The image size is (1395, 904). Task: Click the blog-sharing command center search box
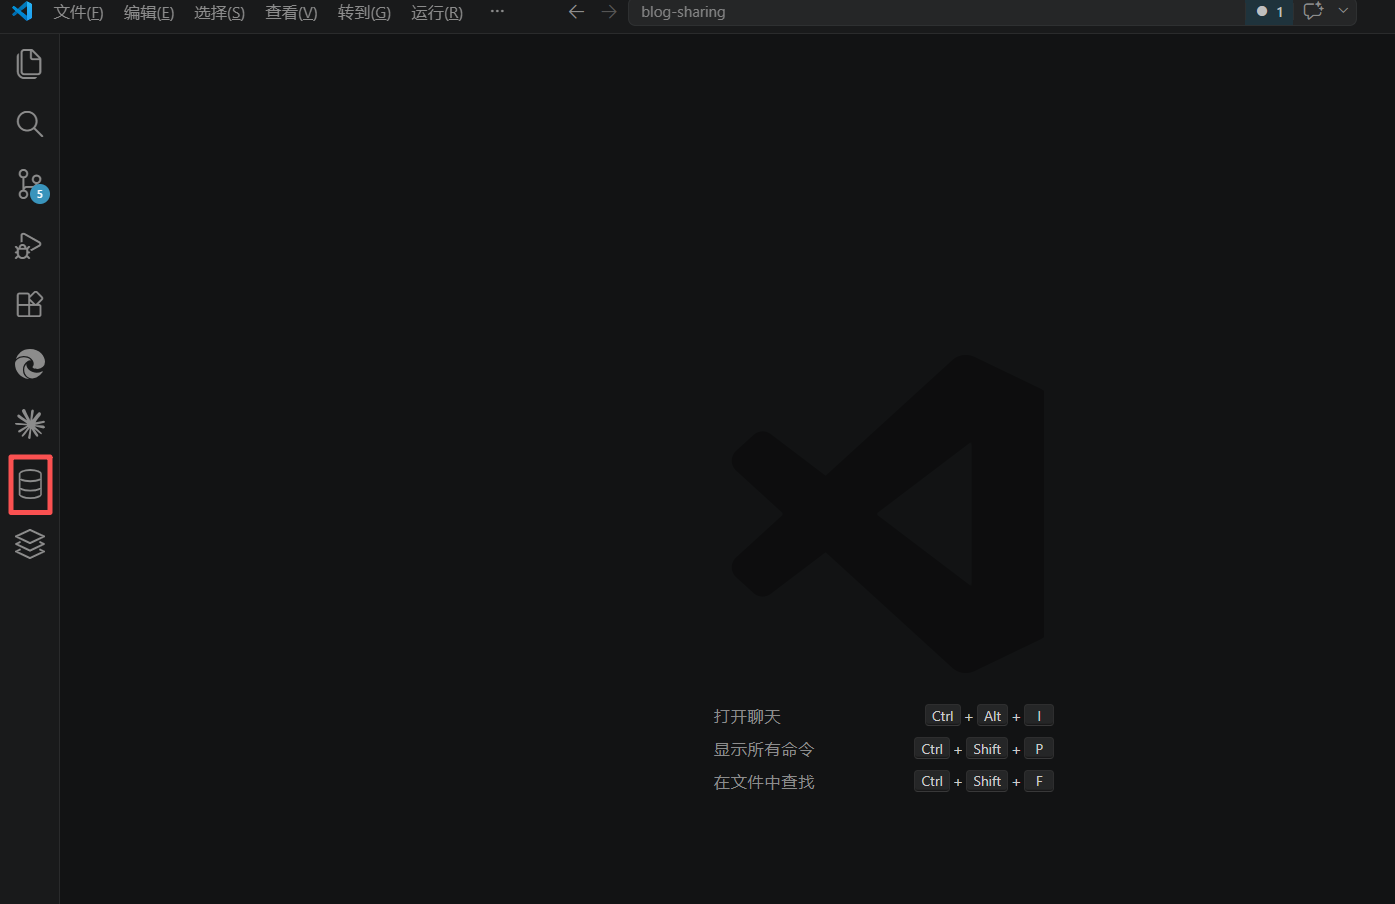936,12
